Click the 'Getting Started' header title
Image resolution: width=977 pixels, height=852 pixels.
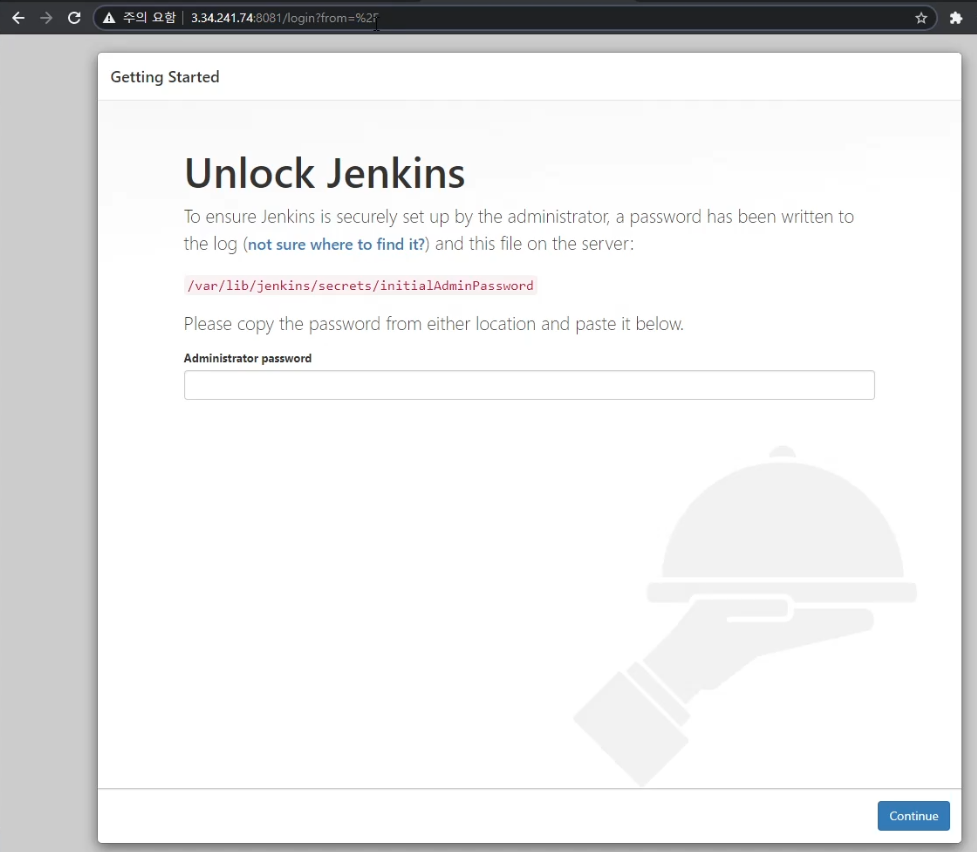pos(165,77)
